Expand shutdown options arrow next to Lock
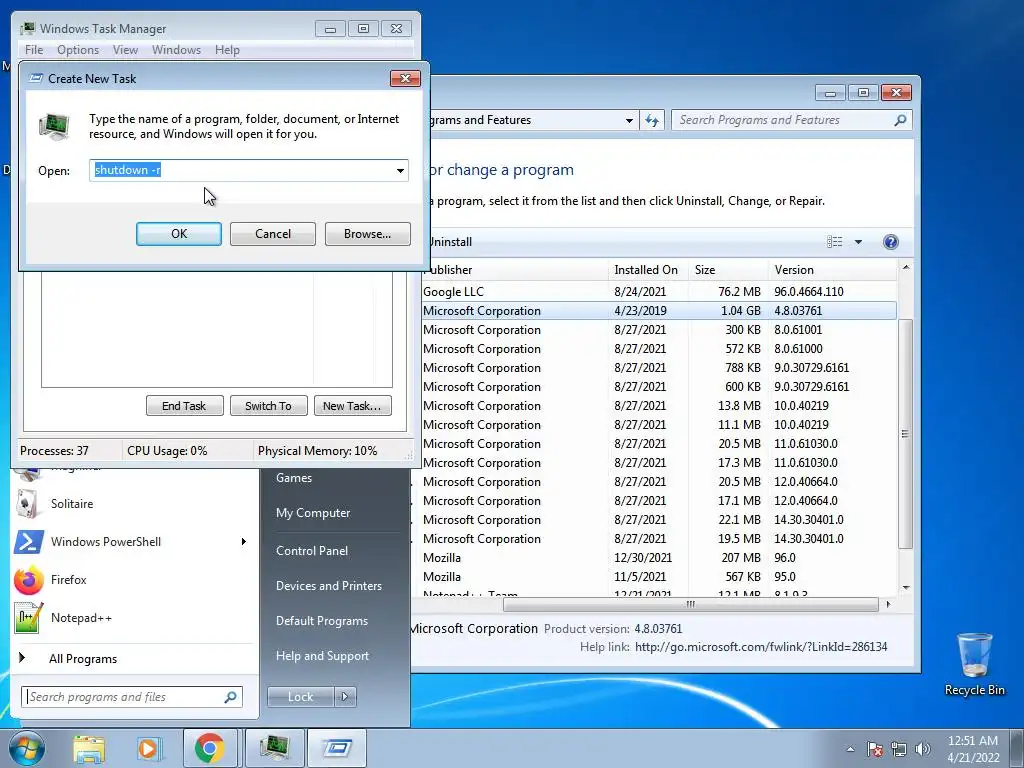The height and width of the screenshot is (768, 1024). 345,697
